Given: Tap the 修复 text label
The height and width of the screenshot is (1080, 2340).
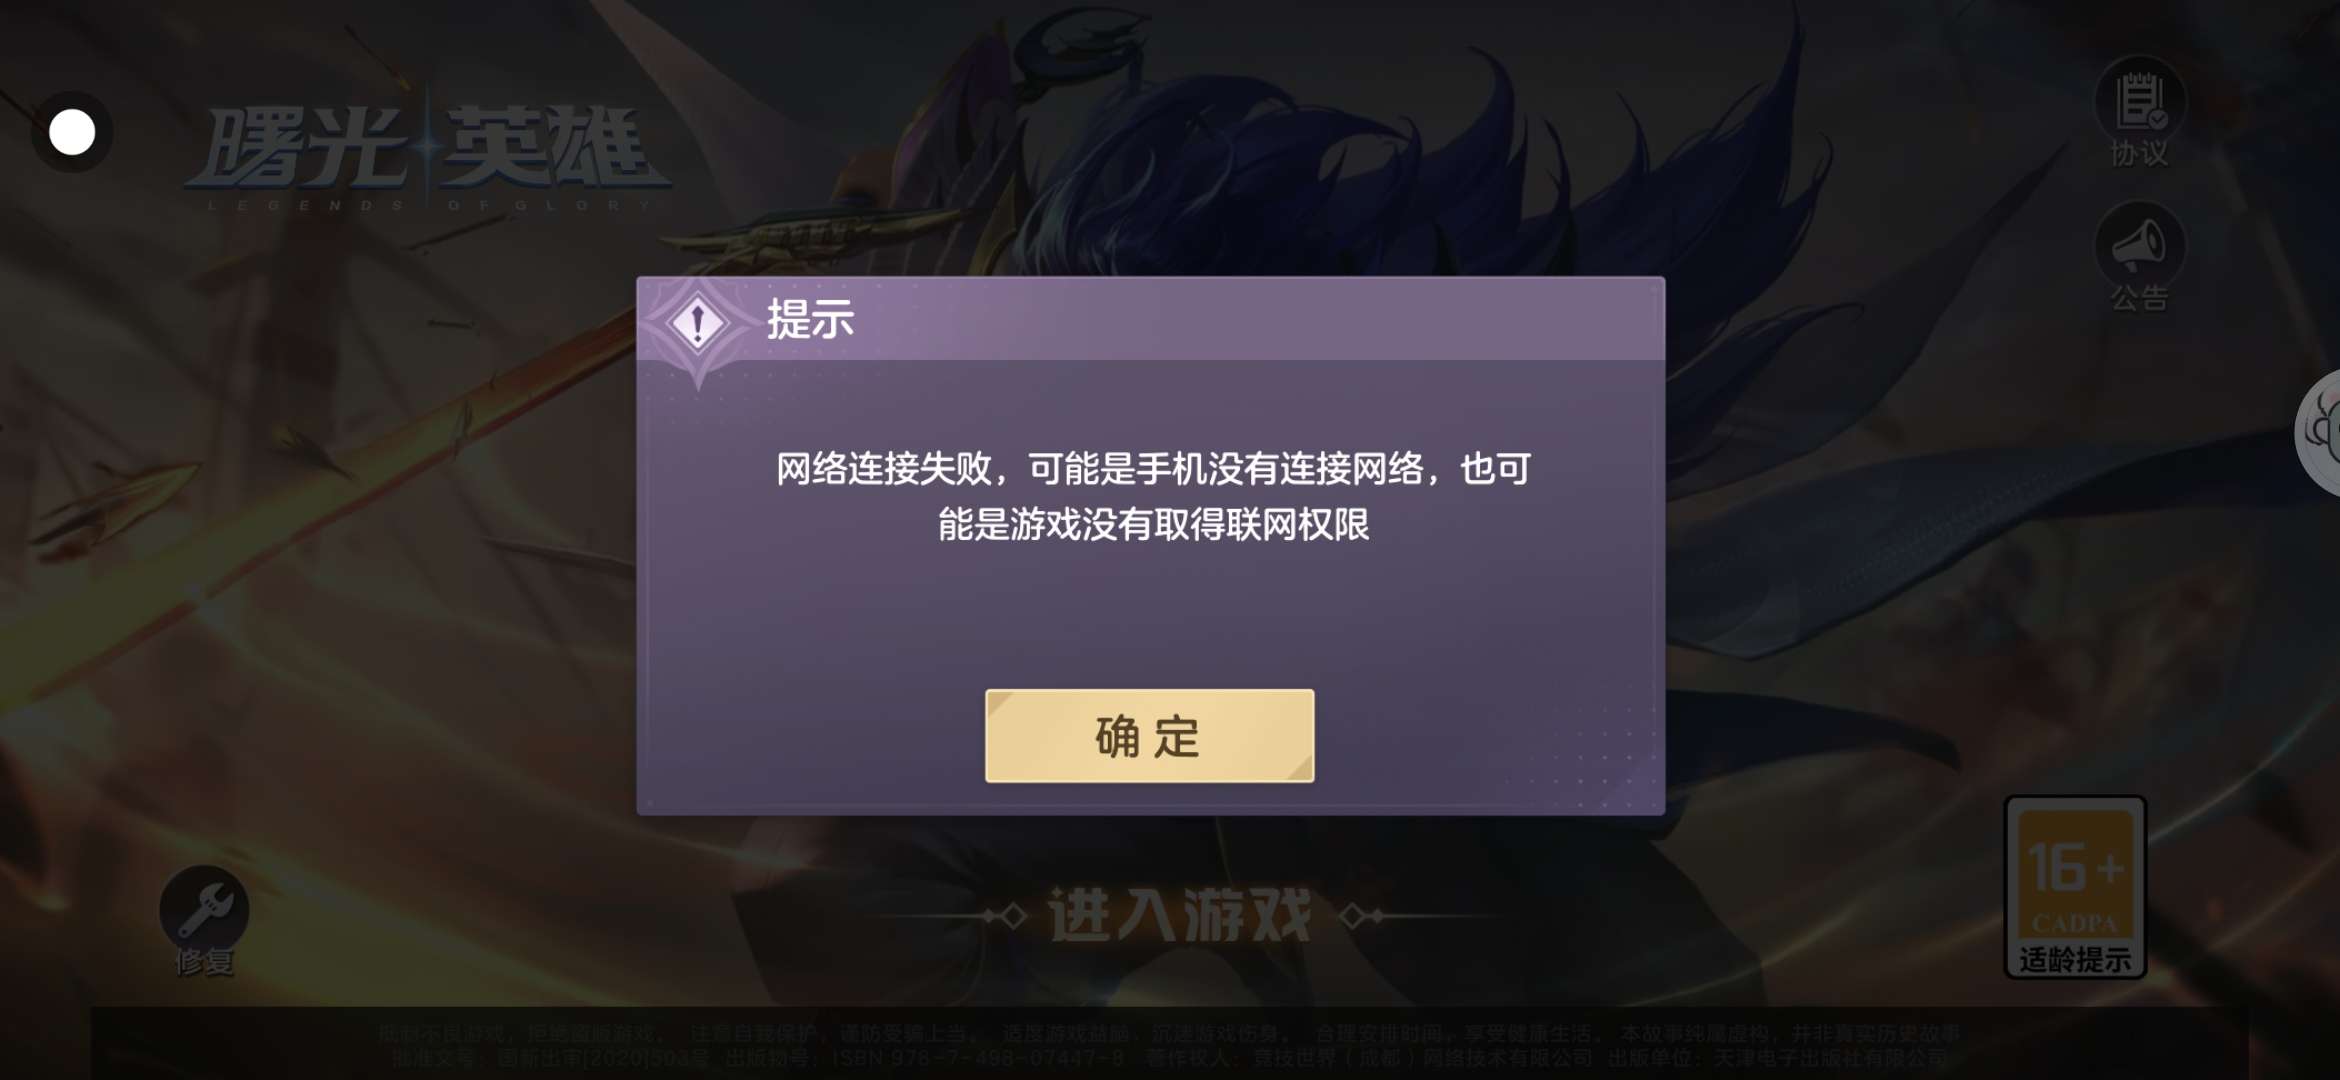Looking at the screenshot, I should [205, 962].
